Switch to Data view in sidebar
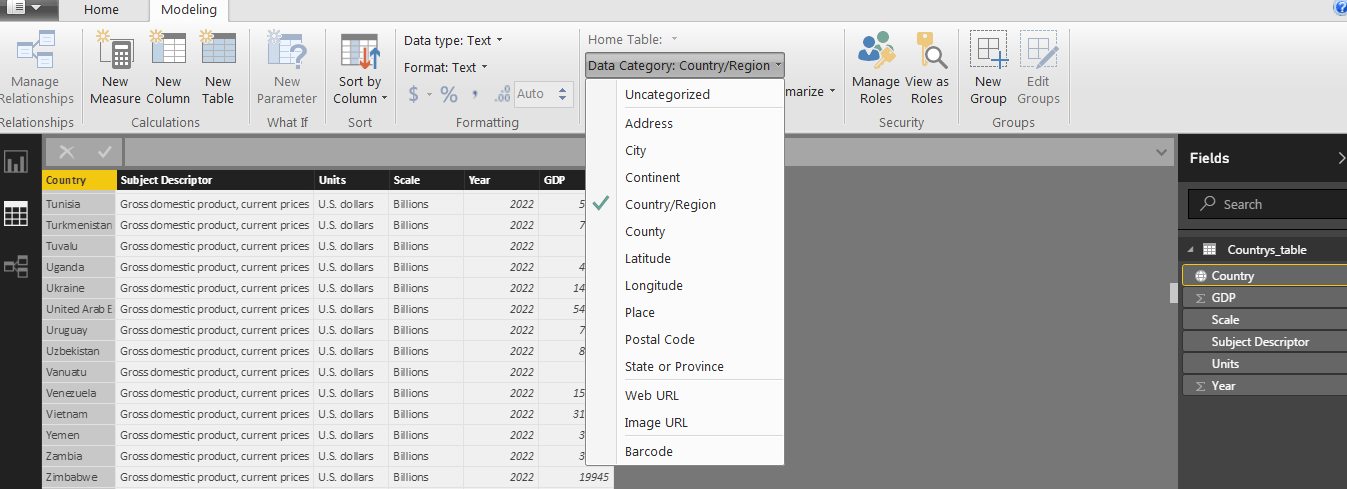Screen dimensions: 1347x489 click(16, 213)
